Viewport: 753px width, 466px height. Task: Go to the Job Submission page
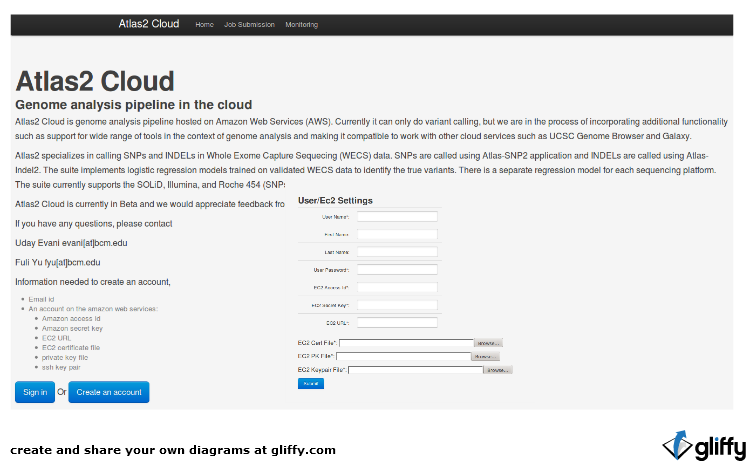249,25
